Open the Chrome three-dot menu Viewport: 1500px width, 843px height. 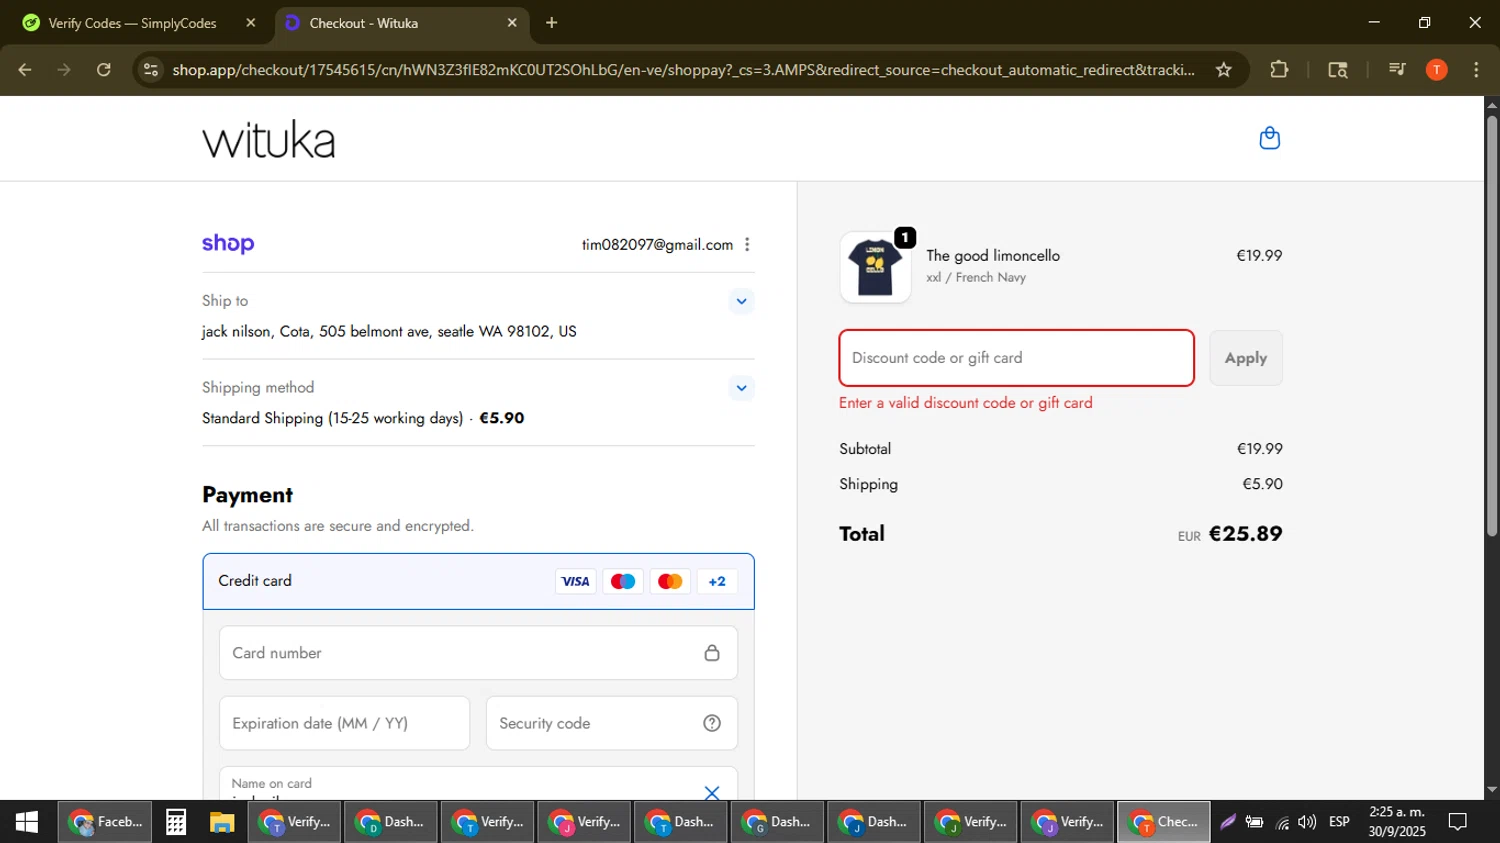tap(1476, 70)
